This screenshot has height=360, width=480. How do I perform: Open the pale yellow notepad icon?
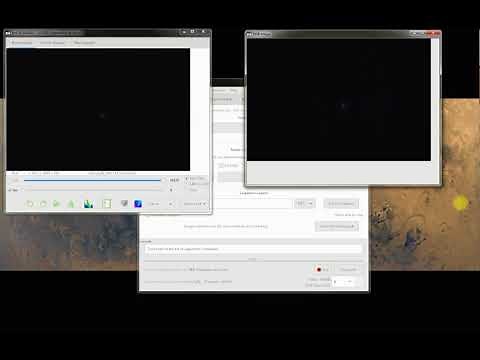[107, 204]
